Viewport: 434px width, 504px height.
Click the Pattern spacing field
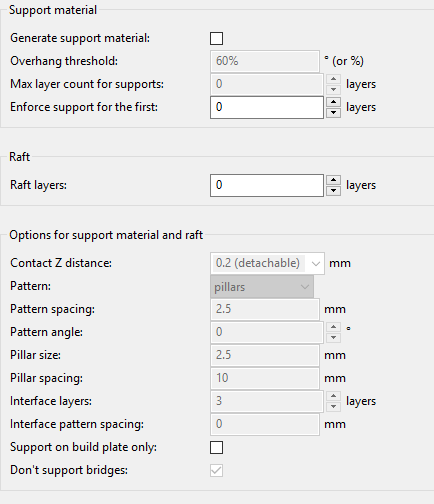click(x=265, y=309)
